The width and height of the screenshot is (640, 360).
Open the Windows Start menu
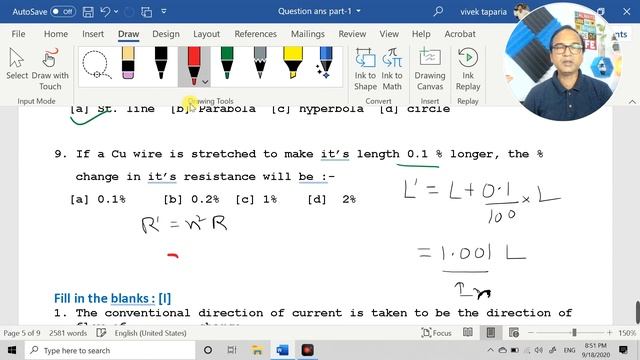pos(12,350)
